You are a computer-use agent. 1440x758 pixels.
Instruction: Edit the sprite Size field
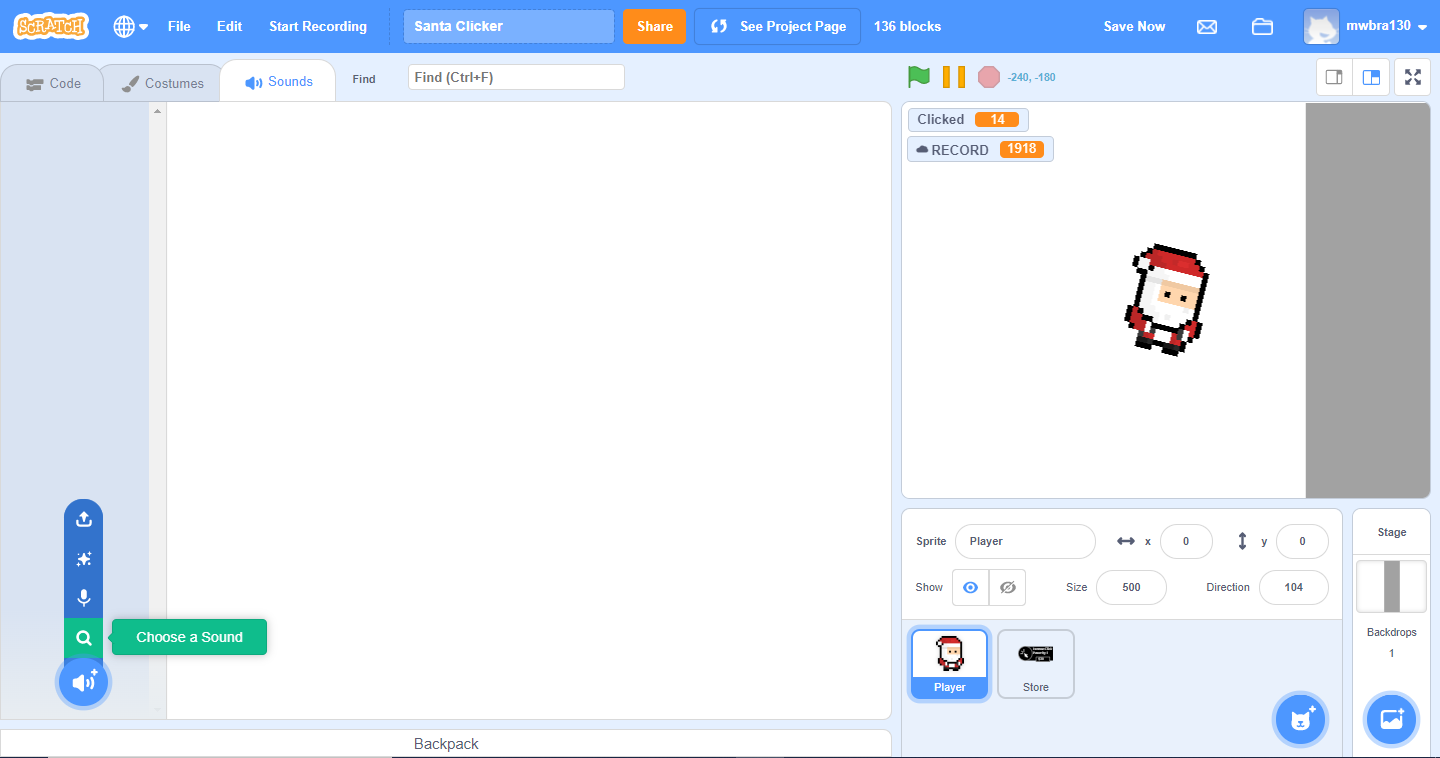tap(1131, 587)
